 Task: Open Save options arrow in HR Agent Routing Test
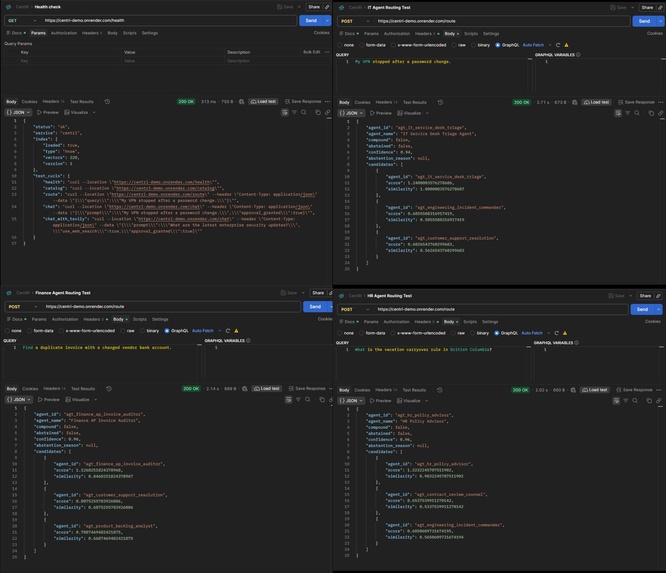click(x=631, y=296)
